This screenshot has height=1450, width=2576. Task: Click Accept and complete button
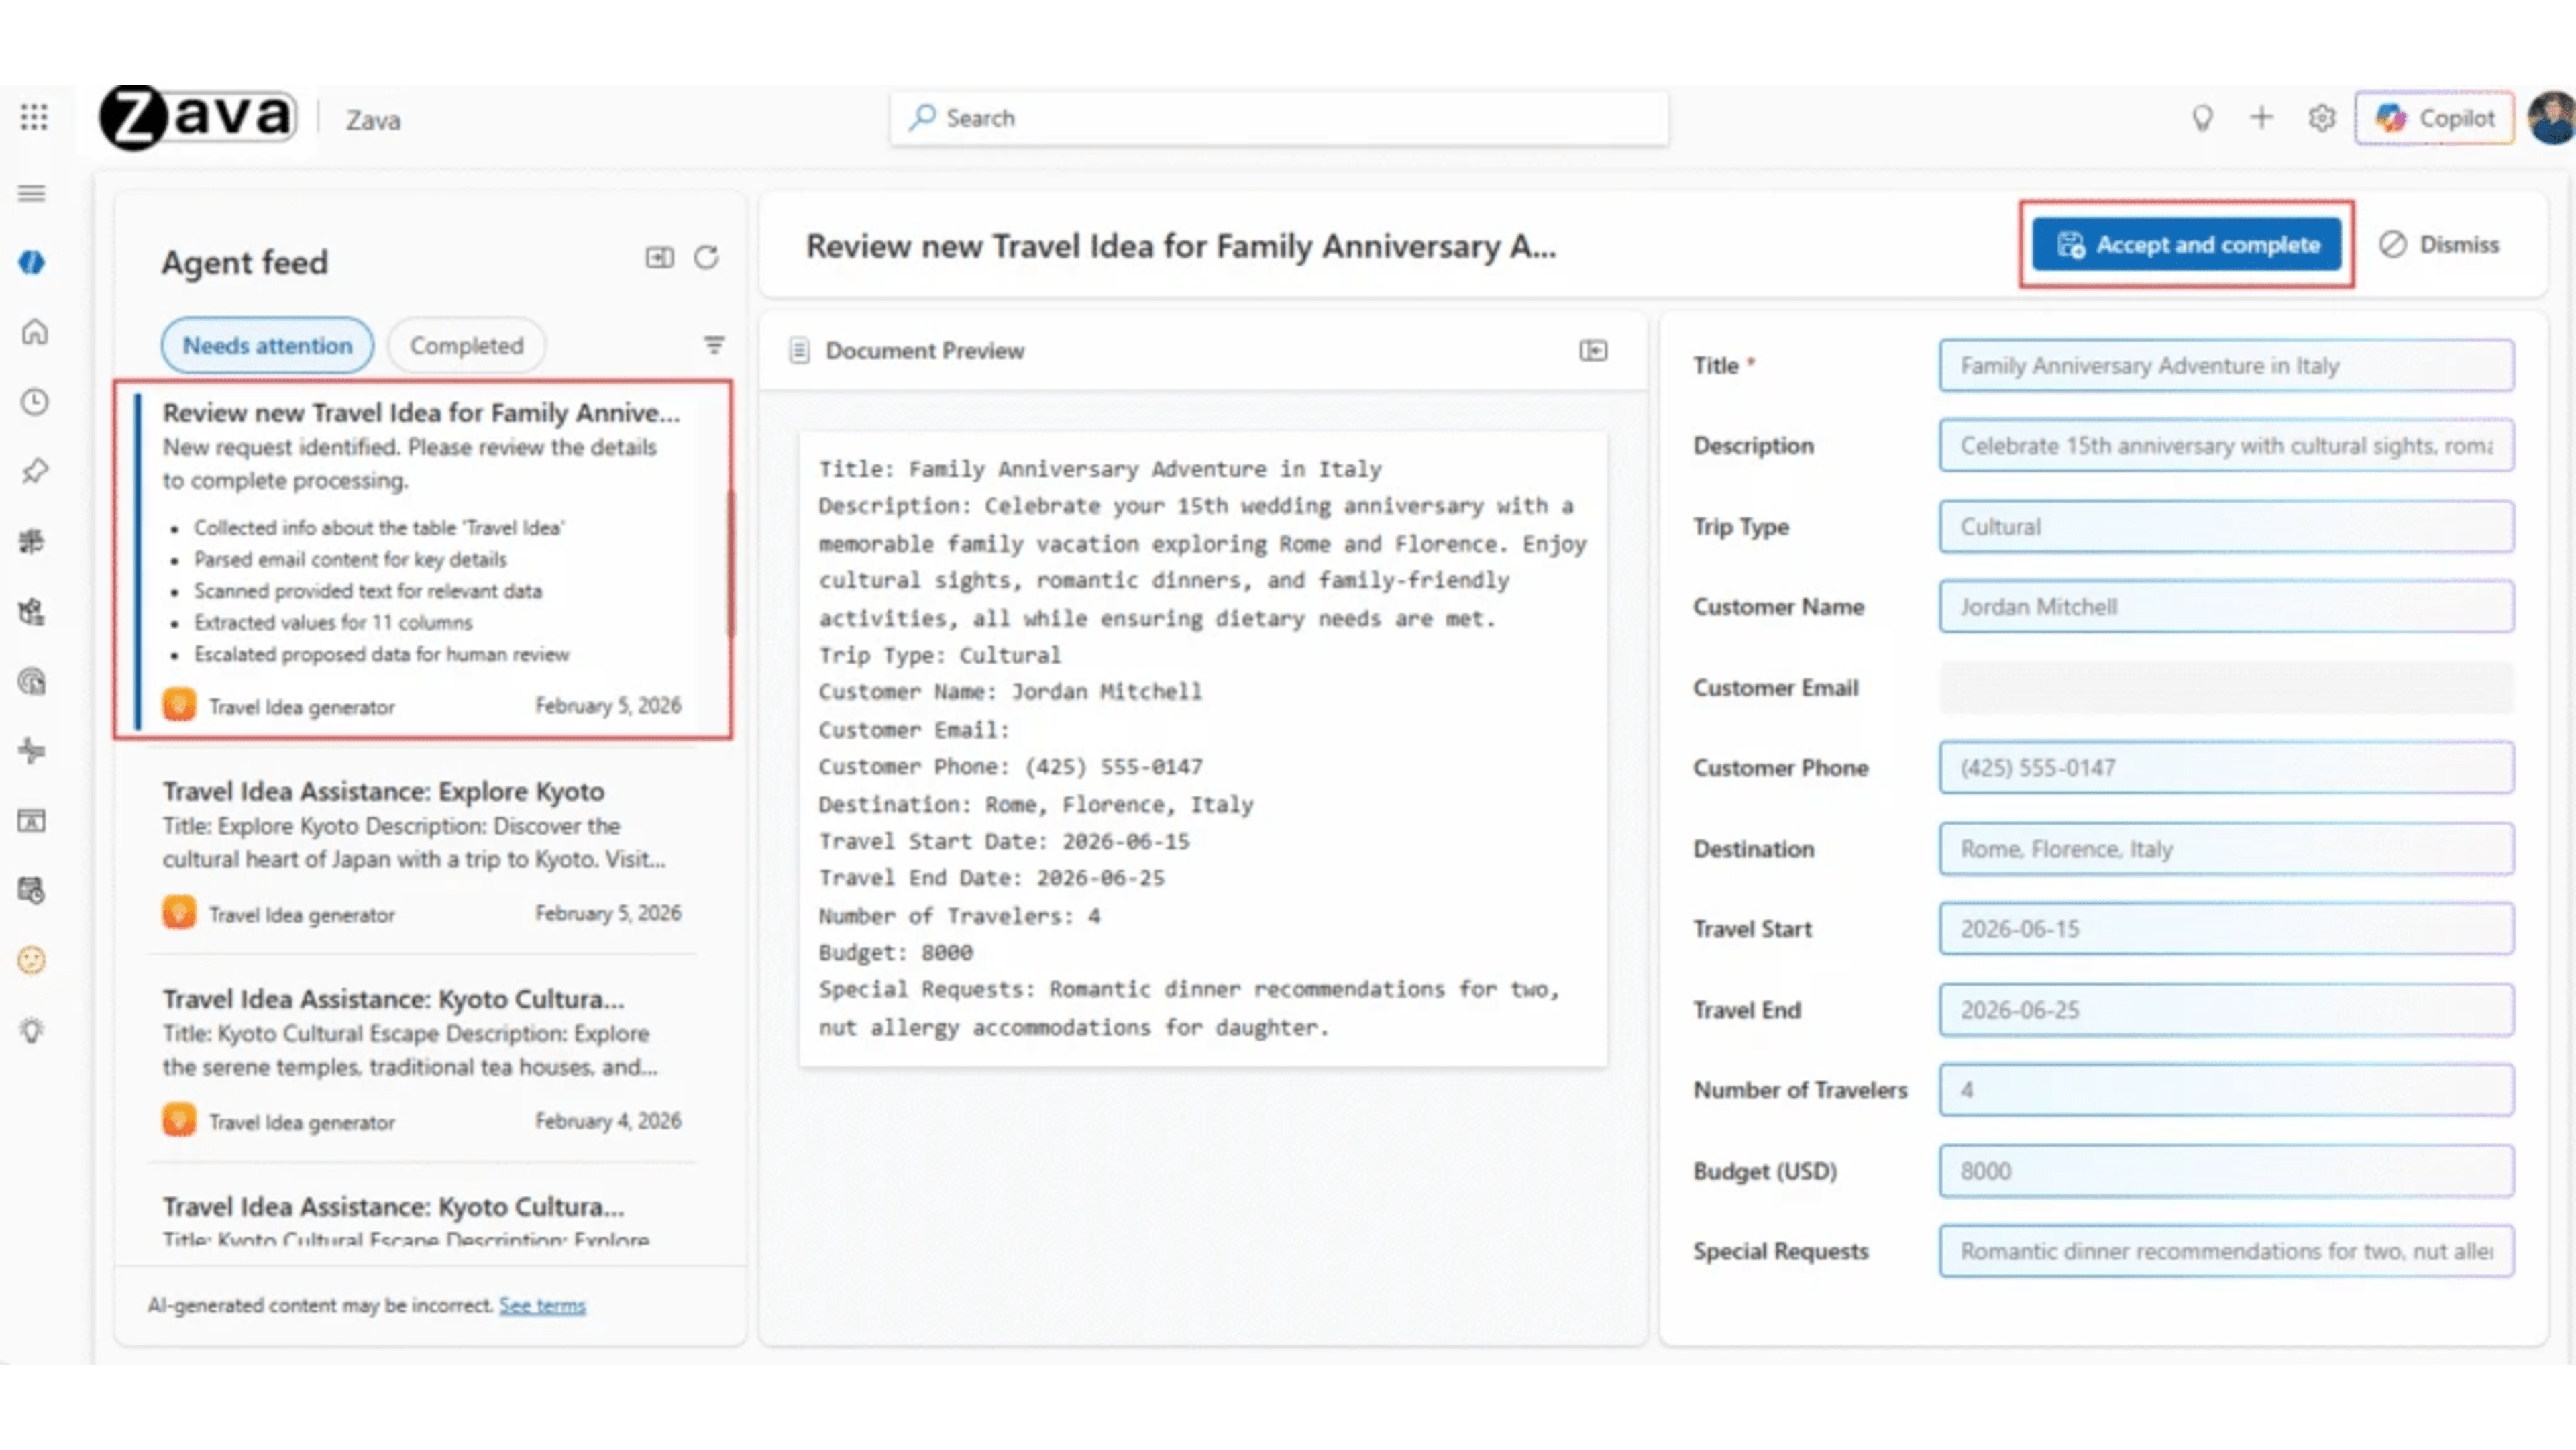(2186, 244)
